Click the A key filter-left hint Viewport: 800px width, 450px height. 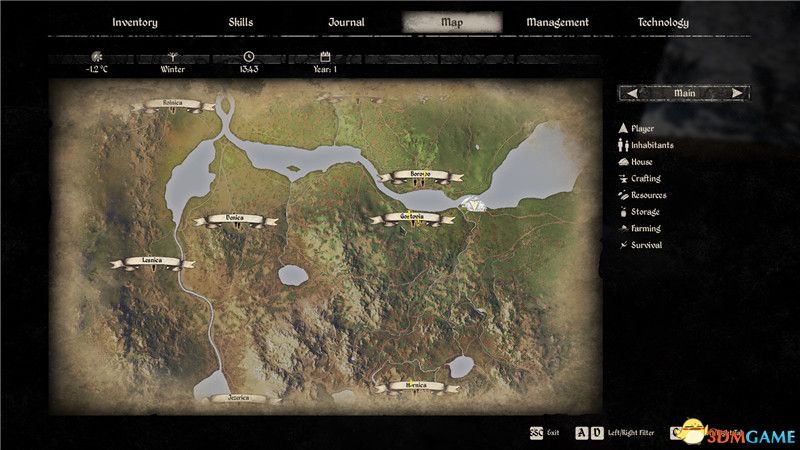pos(581,433)
